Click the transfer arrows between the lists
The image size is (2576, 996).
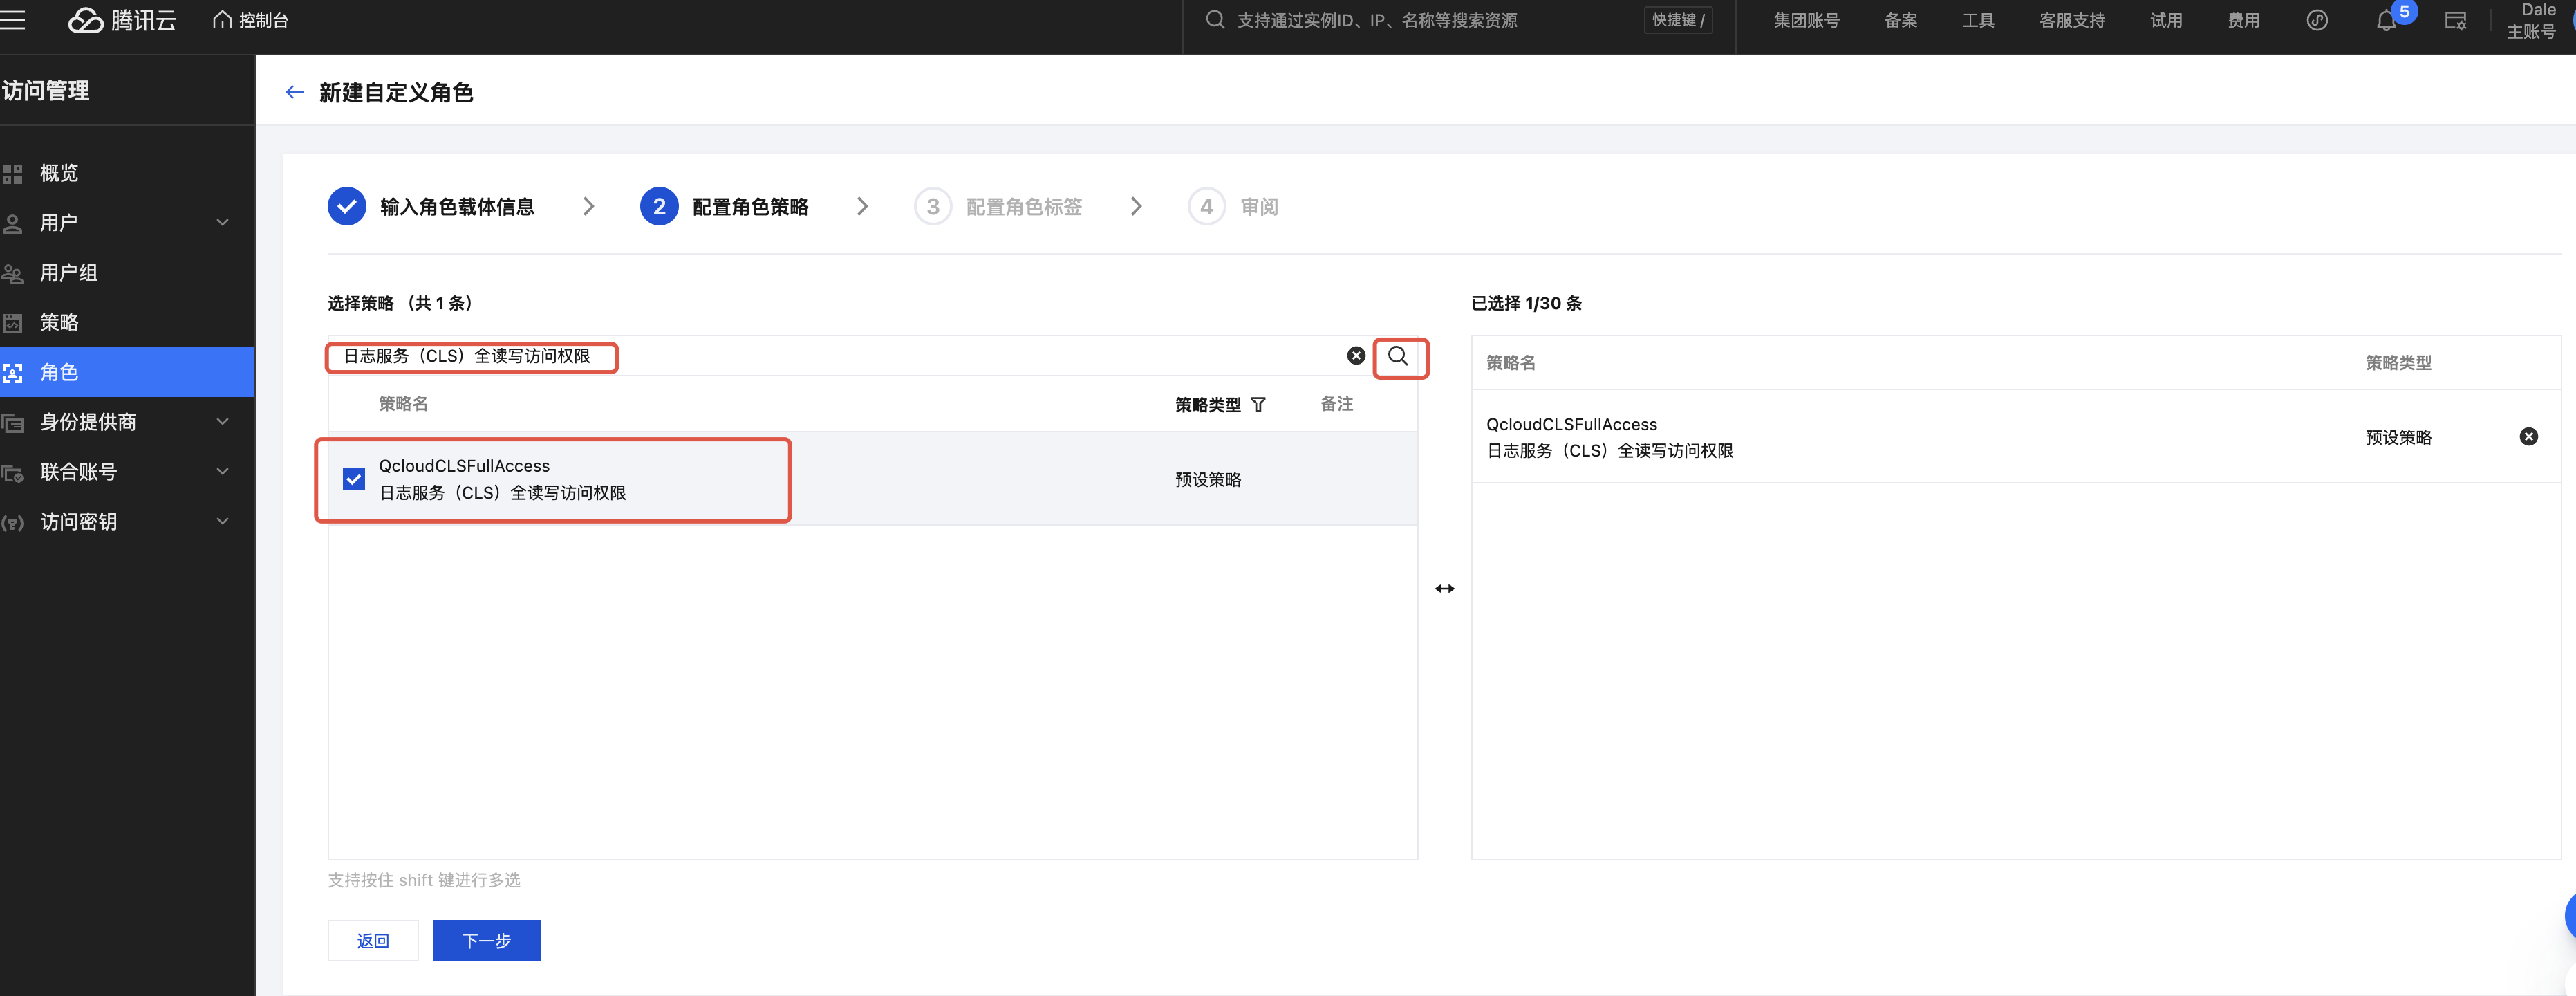click(x=1445, y=588)
